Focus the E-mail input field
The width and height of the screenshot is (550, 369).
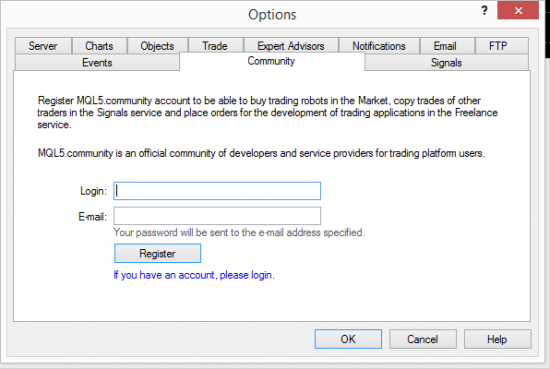coord(217,216)
